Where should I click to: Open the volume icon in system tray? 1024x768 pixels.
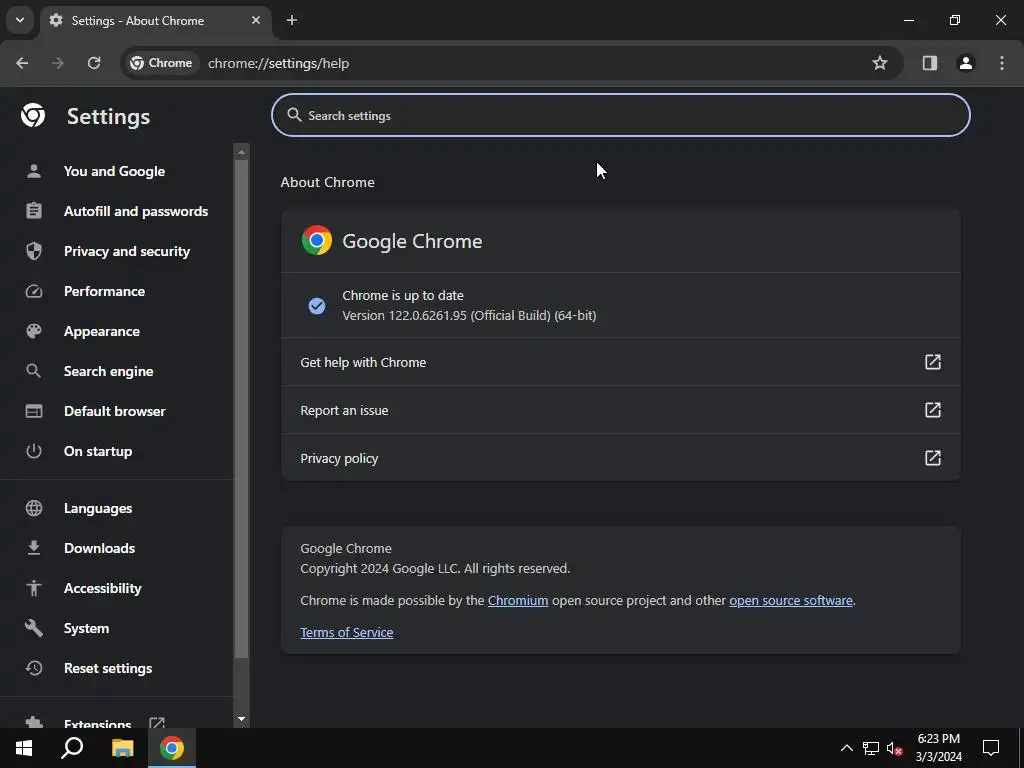(894, 748)
